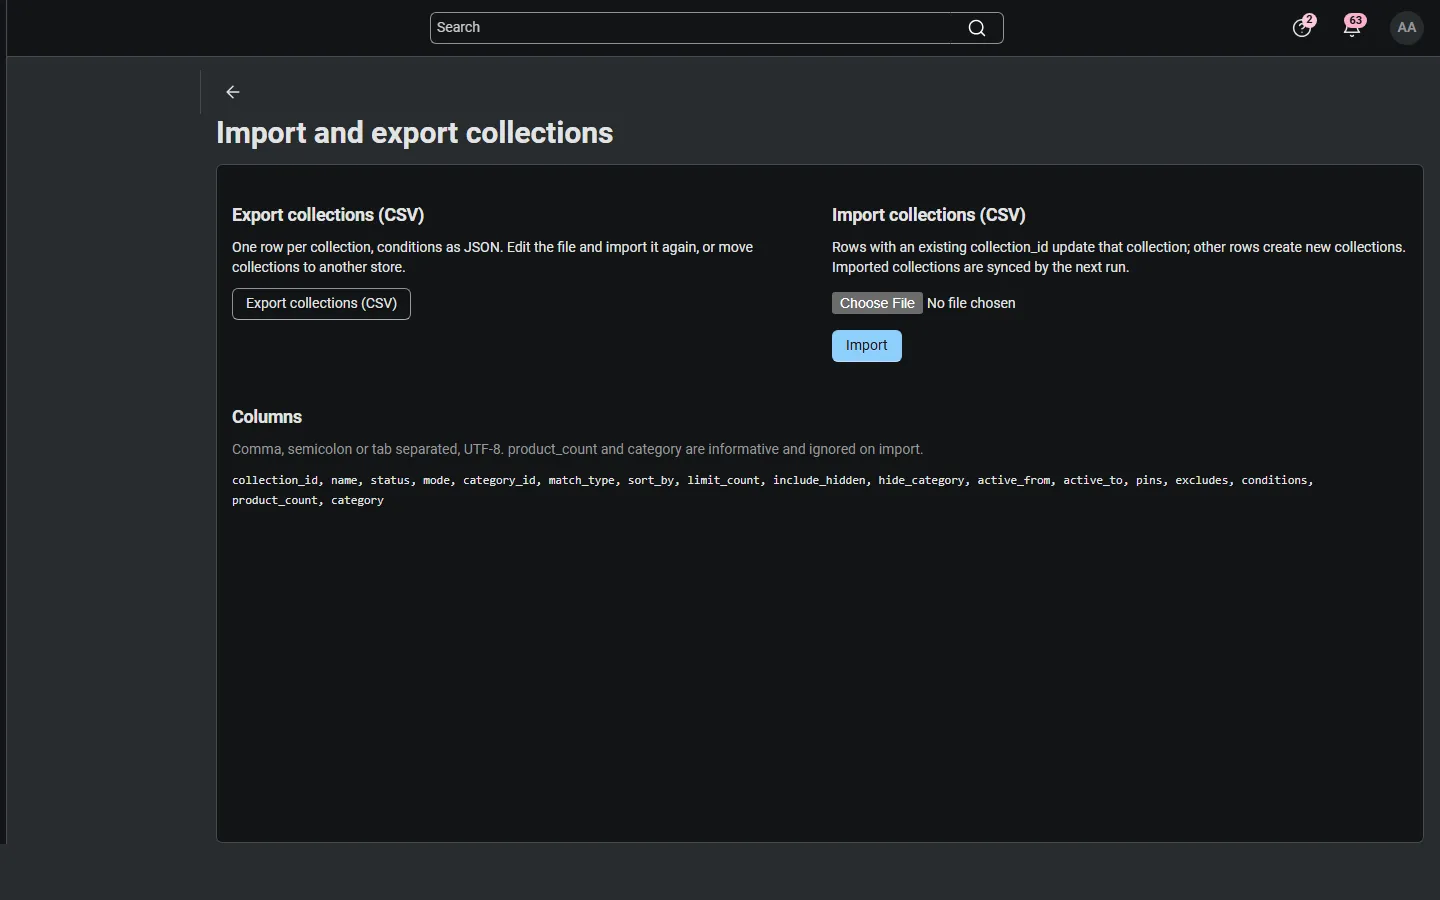Open the AA user avatar menu
This screenshot has height=900, width=1440.
[1407, 28]
